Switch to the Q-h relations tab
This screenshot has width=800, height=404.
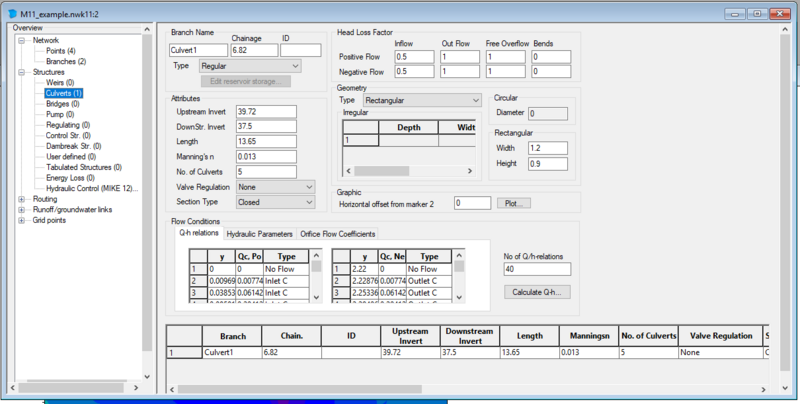(199, 233)
